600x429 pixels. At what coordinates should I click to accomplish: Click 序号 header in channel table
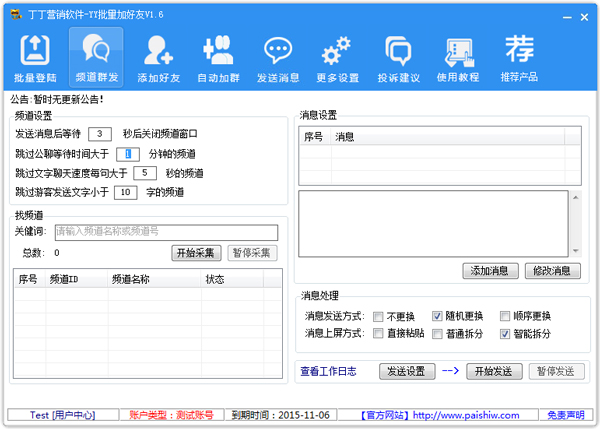30,279
